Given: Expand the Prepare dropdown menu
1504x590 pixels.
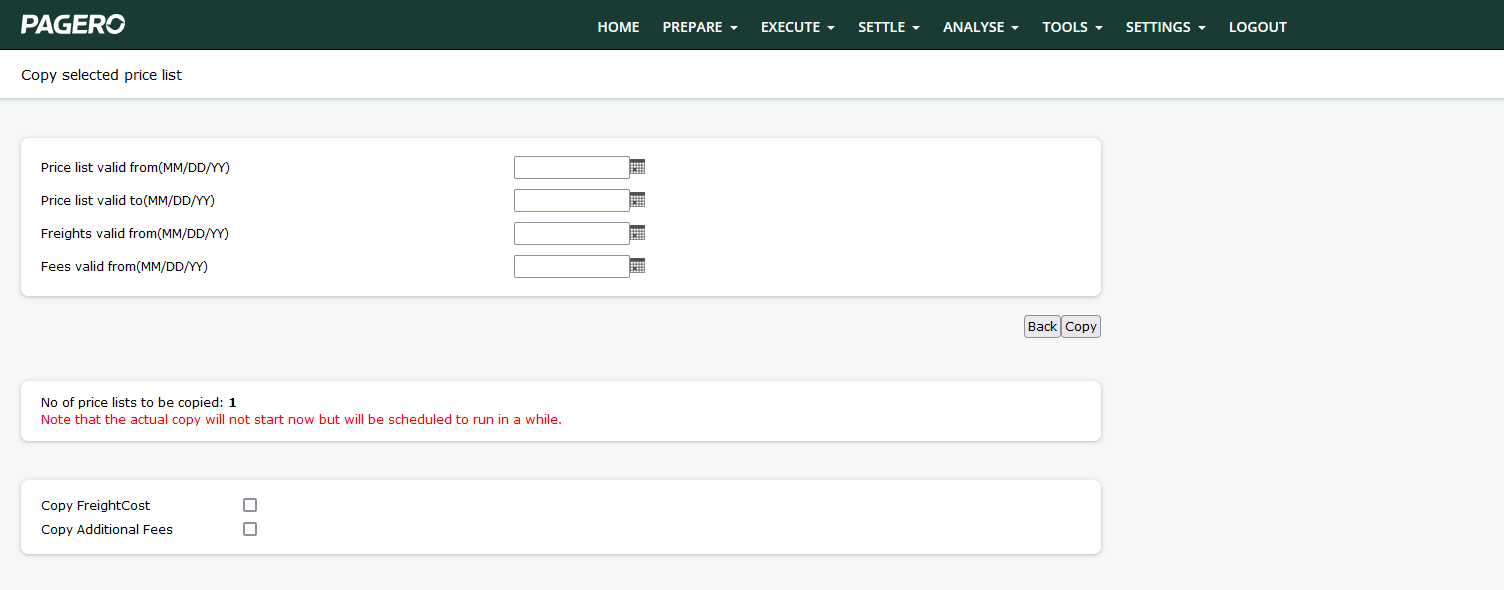Looking at the screenshot, I should pos(699,27).
